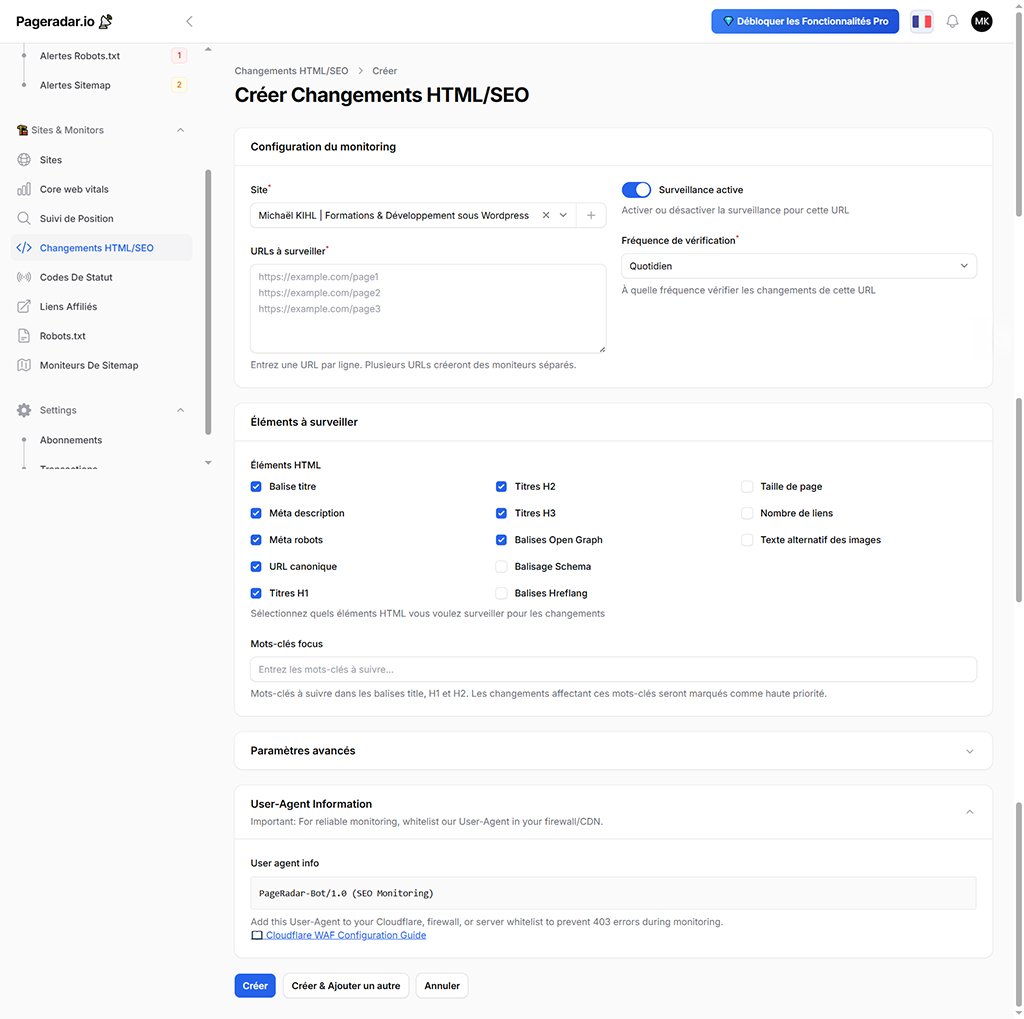Open the French flag language selector
This screenshot has width=1024, height=1019.
pyautogui.click(x=921, y=21)
